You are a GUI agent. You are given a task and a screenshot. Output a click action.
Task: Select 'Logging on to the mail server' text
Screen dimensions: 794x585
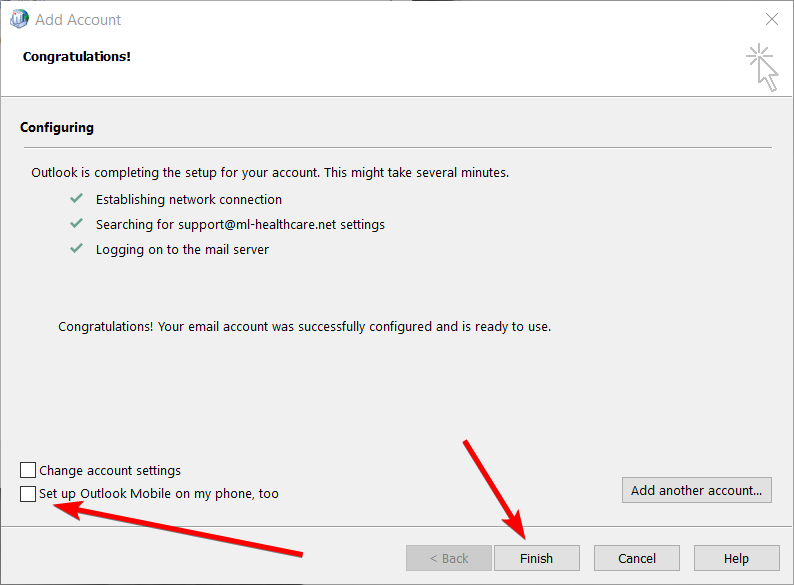[x=182, y=250]
